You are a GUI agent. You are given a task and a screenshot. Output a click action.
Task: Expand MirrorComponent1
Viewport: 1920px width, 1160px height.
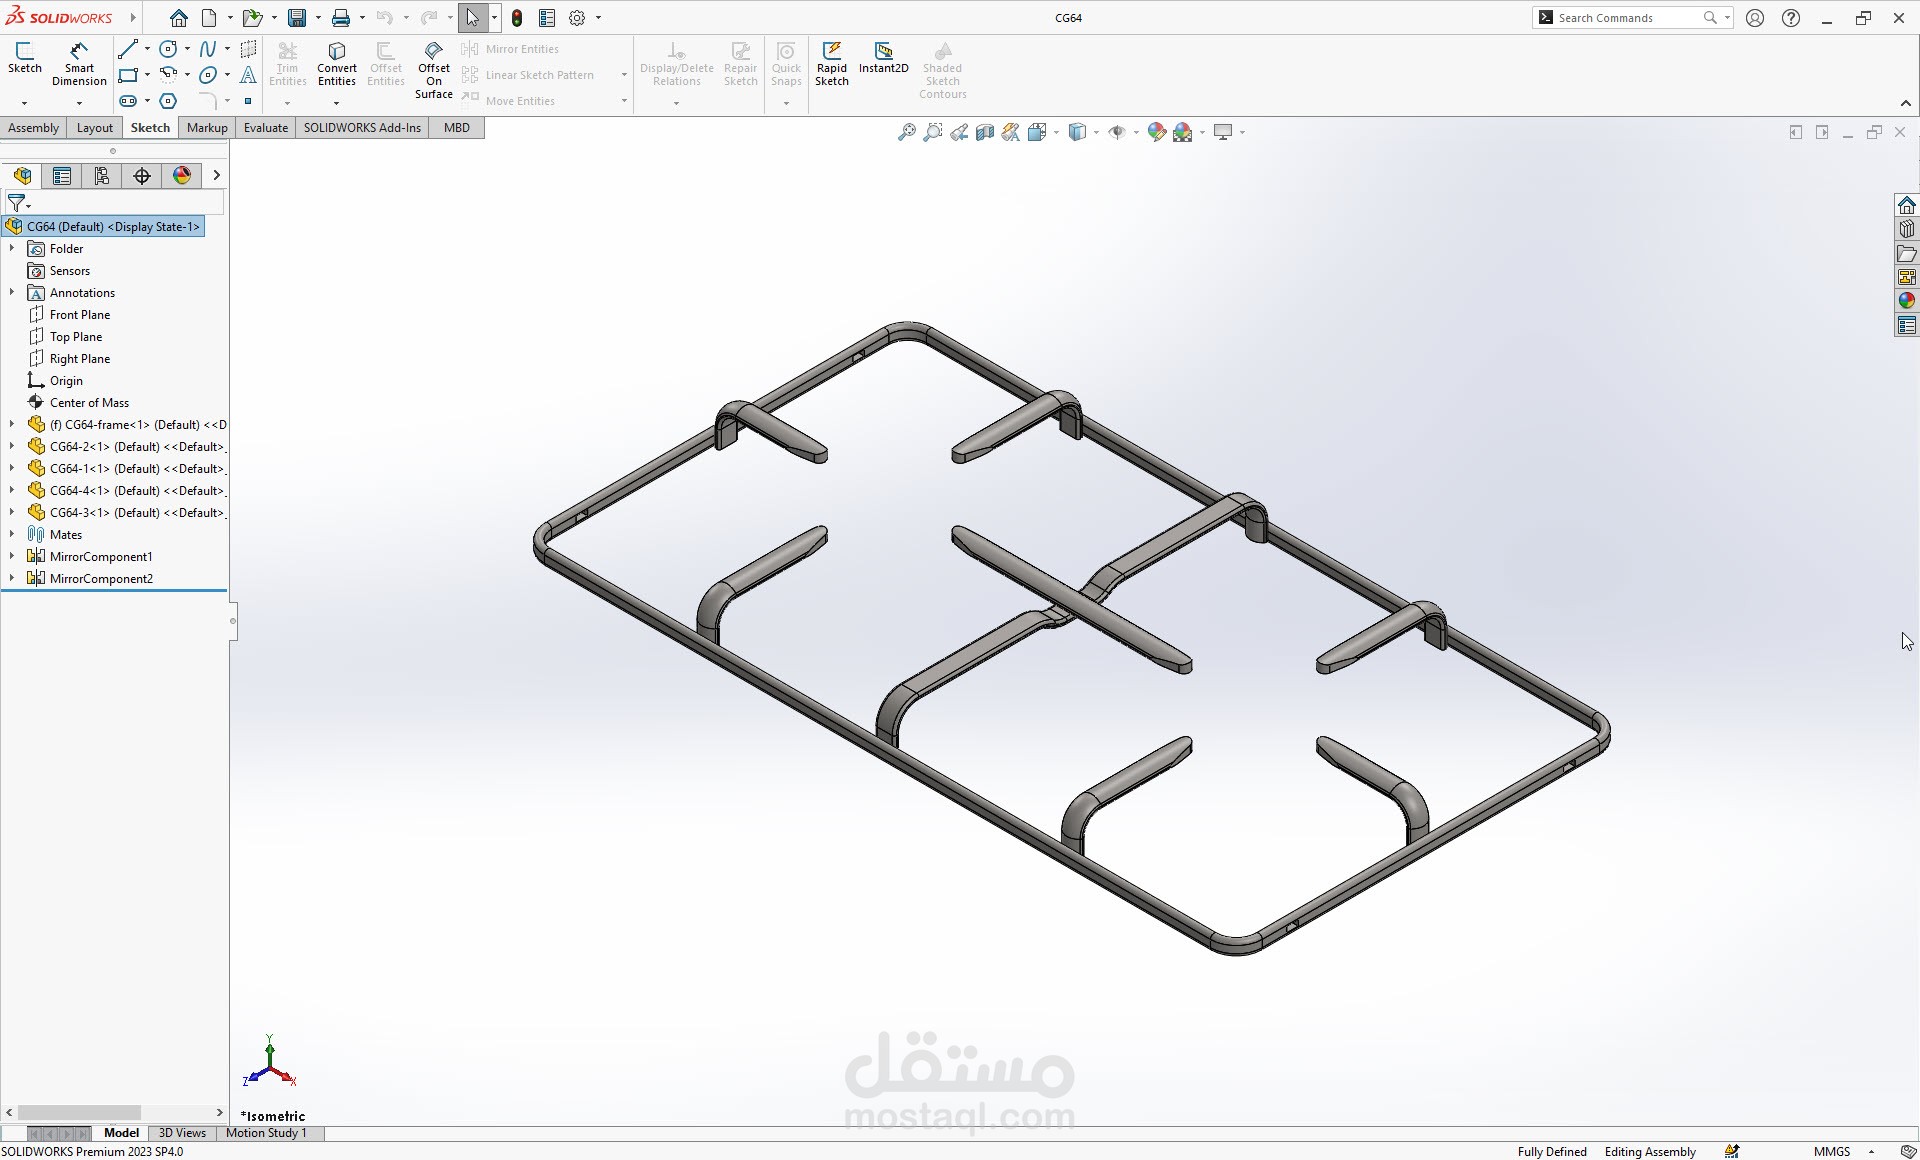pos(12,556)
